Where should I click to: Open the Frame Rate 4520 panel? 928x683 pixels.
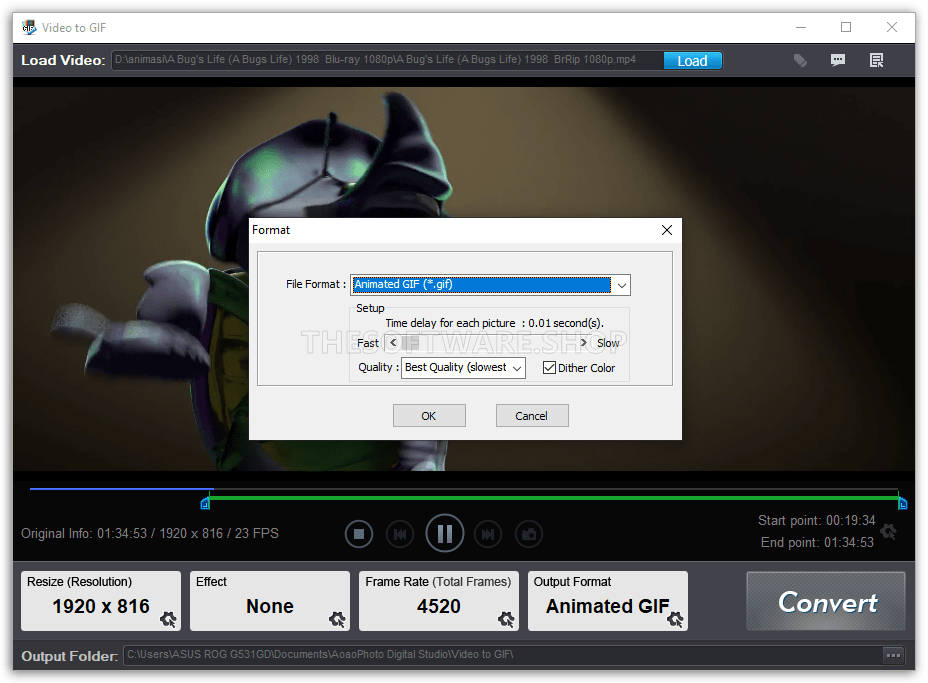tap(439, 601)
